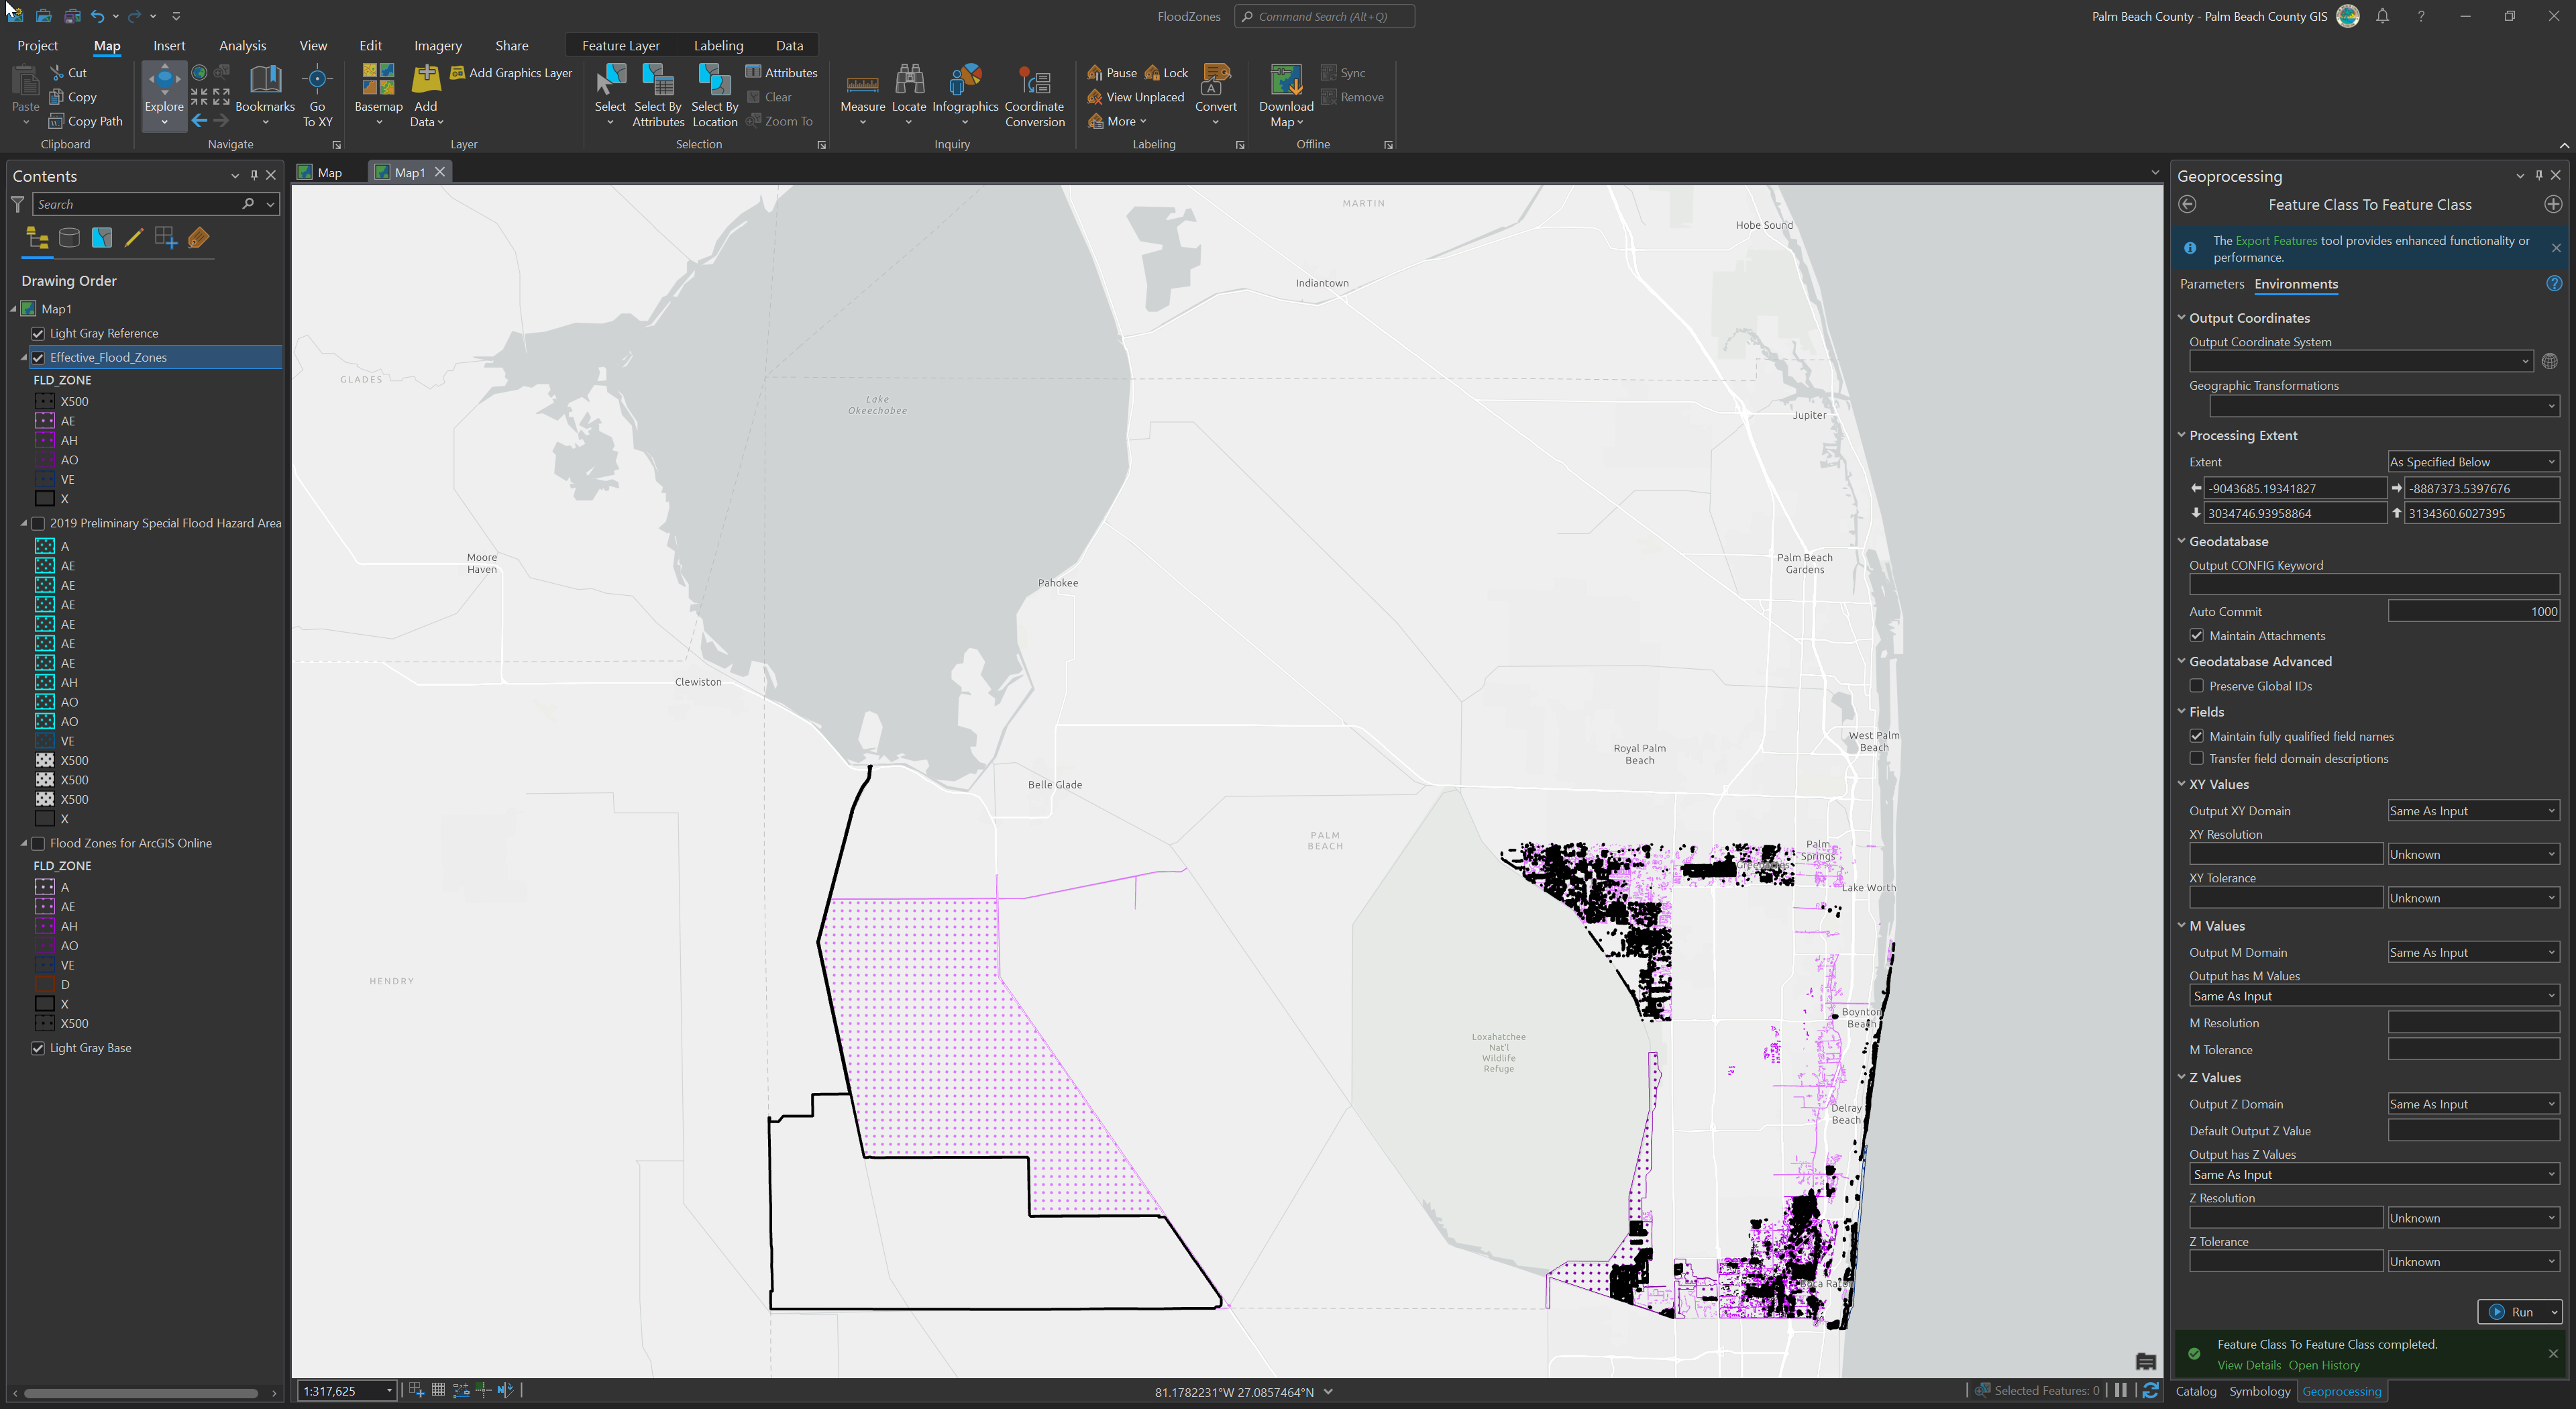
Task: Click the coordinate system globe icon
Action: click(2549, 362)
